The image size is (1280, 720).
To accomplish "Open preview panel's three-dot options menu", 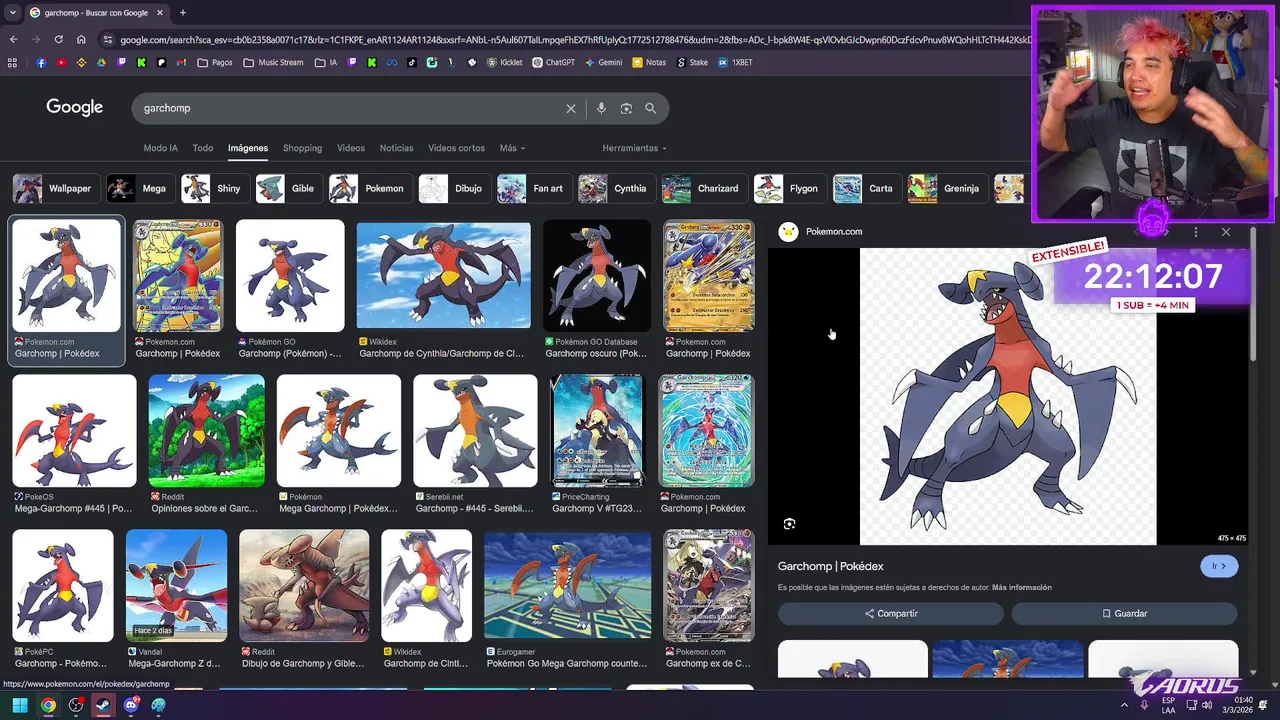I will pos(1195,232).
